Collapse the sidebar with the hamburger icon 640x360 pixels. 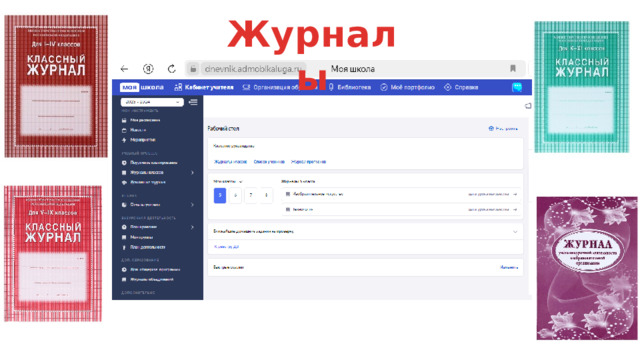tap(193, 102)
